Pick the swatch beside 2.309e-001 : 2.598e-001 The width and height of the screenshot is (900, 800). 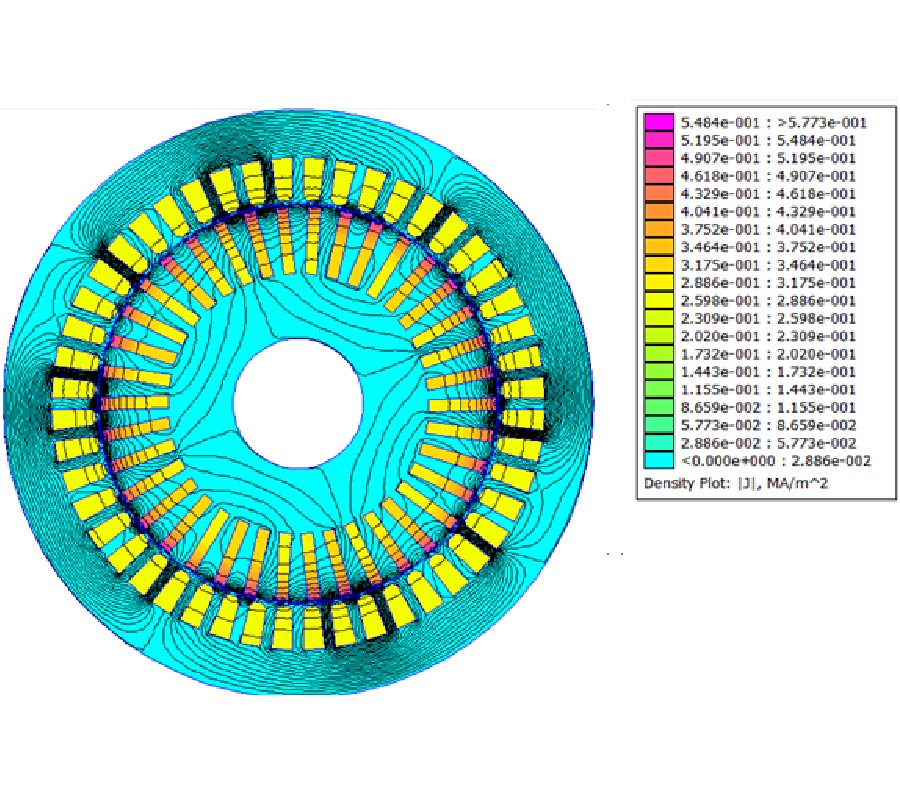pos(658,319)
